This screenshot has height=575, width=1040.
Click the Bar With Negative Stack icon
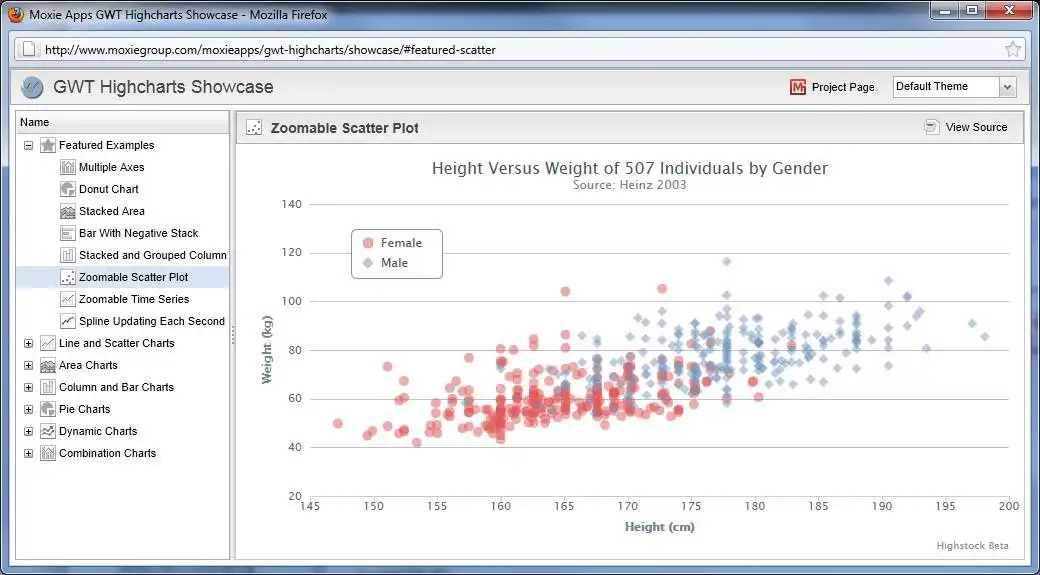68,233
